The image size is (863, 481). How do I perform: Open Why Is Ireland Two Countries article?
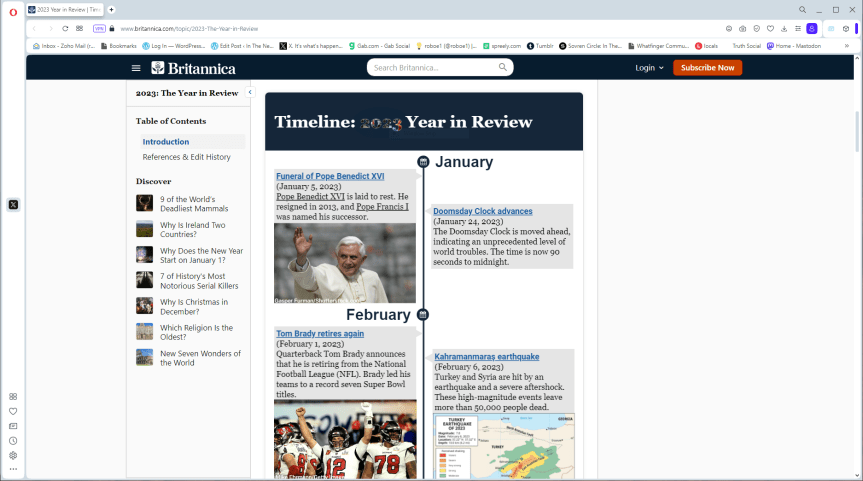193,229
